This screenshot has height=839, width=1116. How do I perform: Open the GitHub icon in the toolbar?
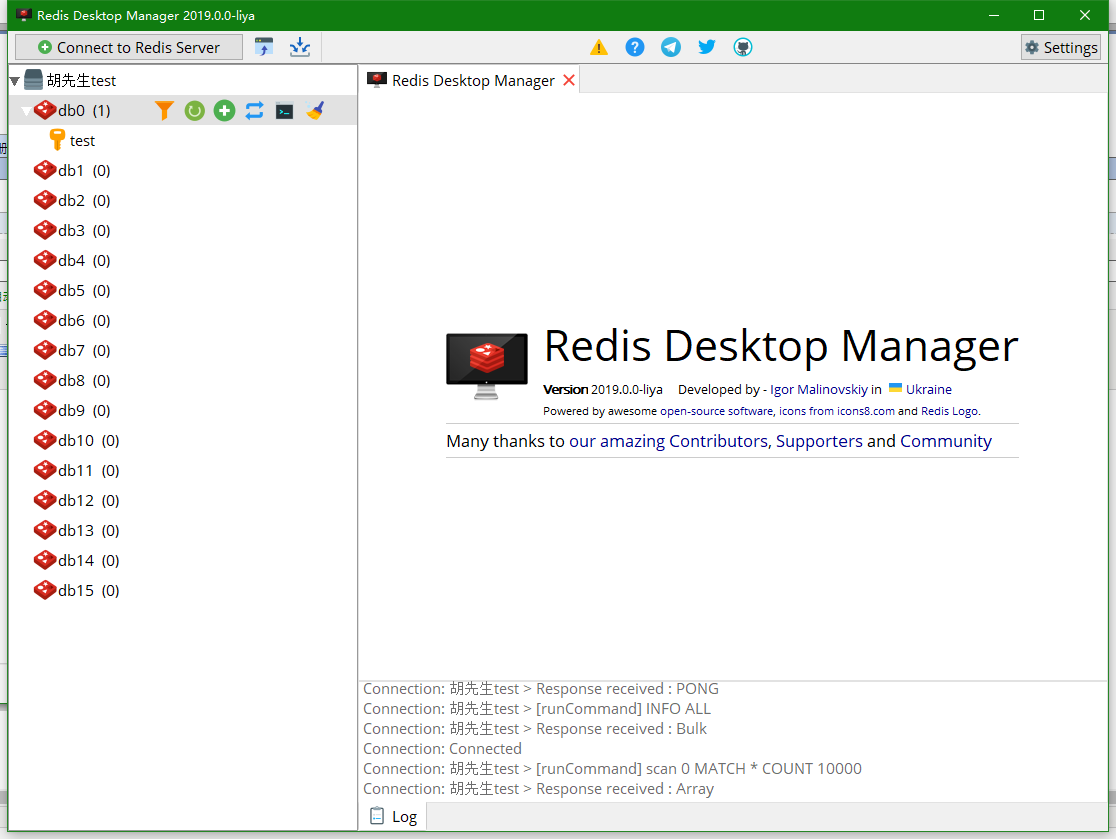tap(743, 46)
